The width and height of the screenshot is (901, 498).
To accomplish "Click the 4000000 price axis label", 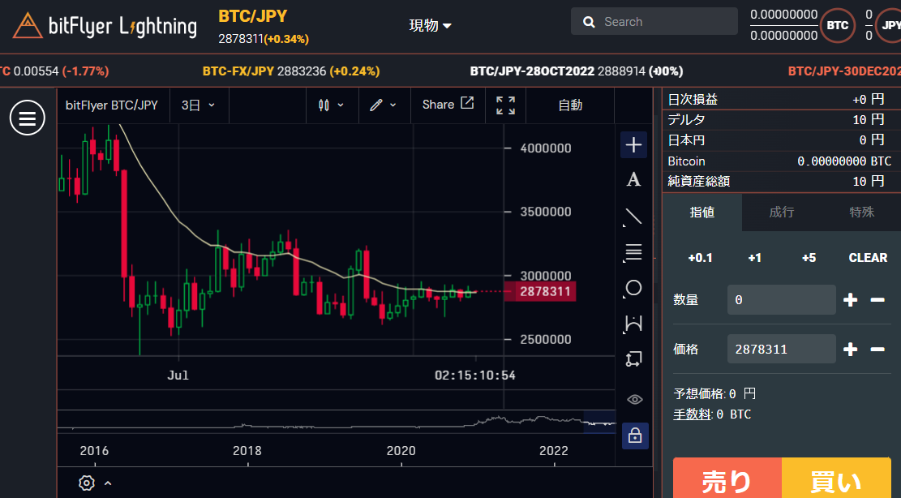I will (545, 148).
